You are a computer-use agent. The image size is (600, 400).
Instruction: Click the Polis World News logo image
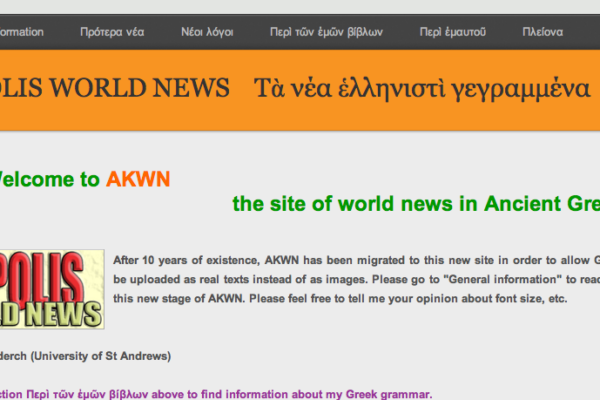pyautogui.click(x=52, y=289)
